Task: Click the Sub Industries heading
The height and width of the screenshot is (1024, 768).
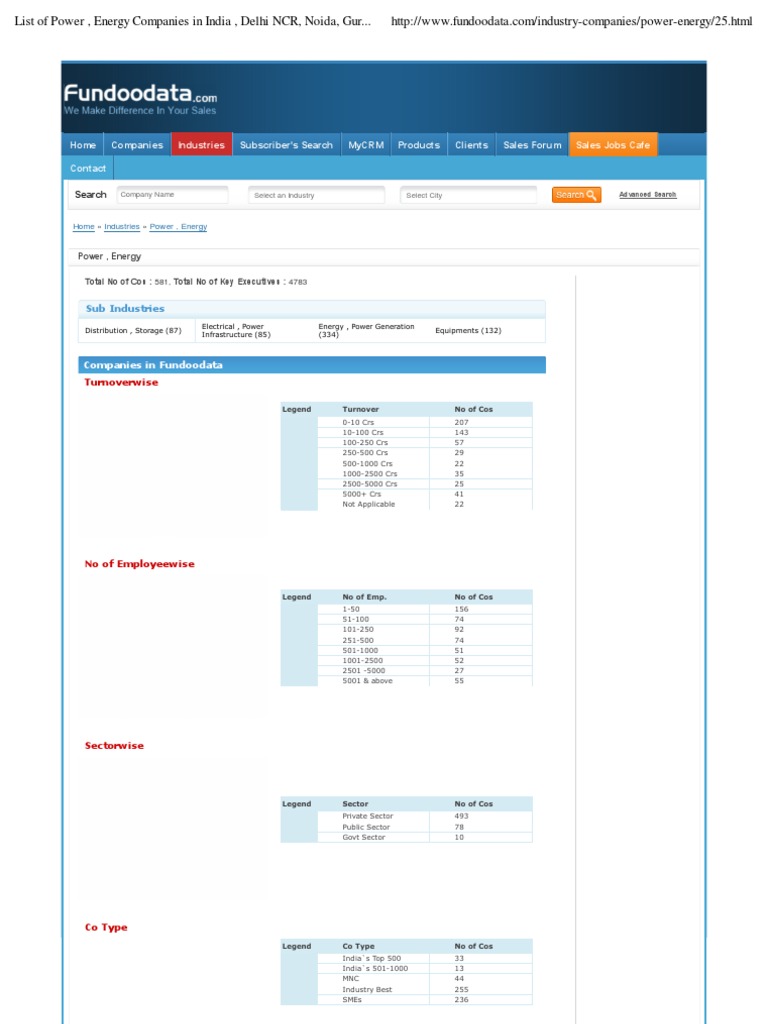Action: click(125, 308)
